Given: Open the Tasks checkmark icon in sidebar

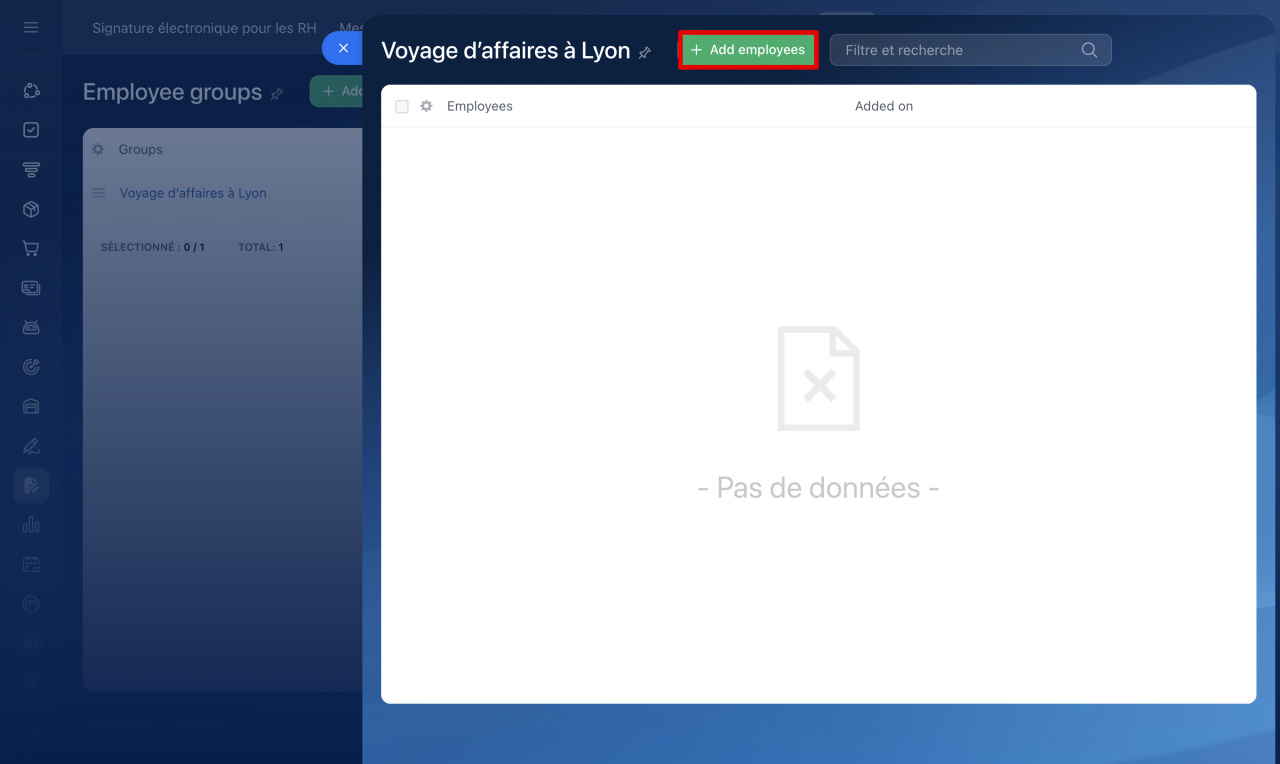Looking at the screenshot, I should [x=31, y=130].
